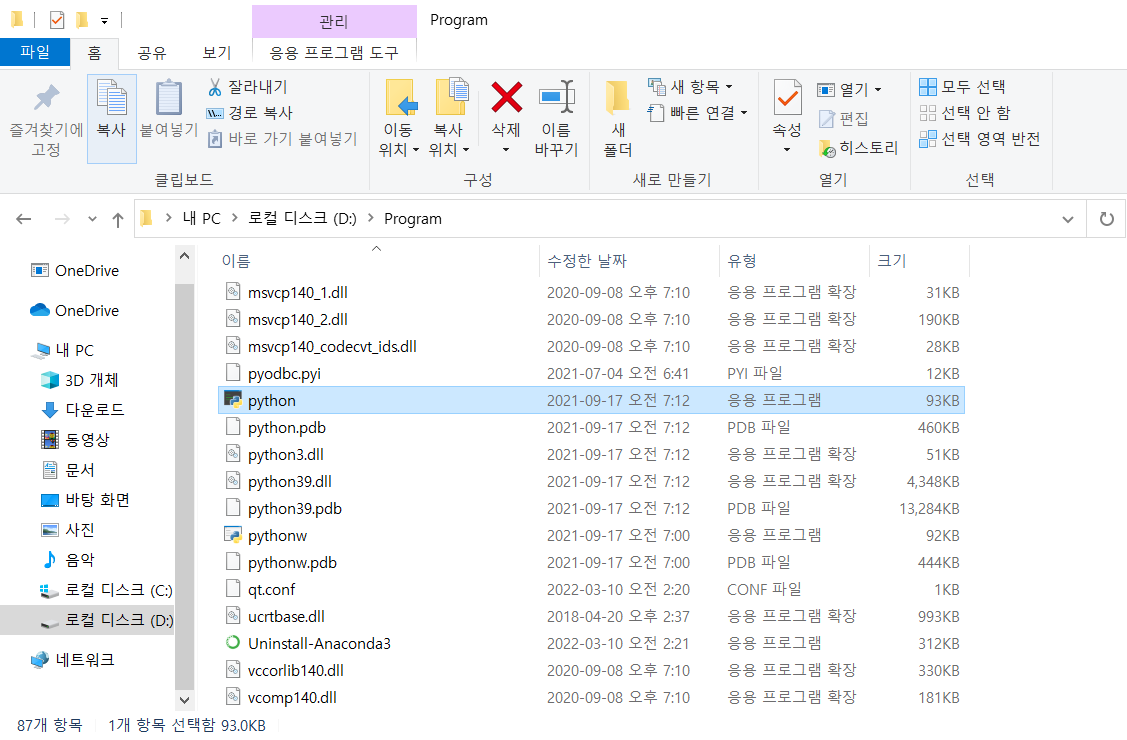Select the file vcomp140.dll
Image resolution: width=1127 pixels, height=740 pixels.
(292, 698)
